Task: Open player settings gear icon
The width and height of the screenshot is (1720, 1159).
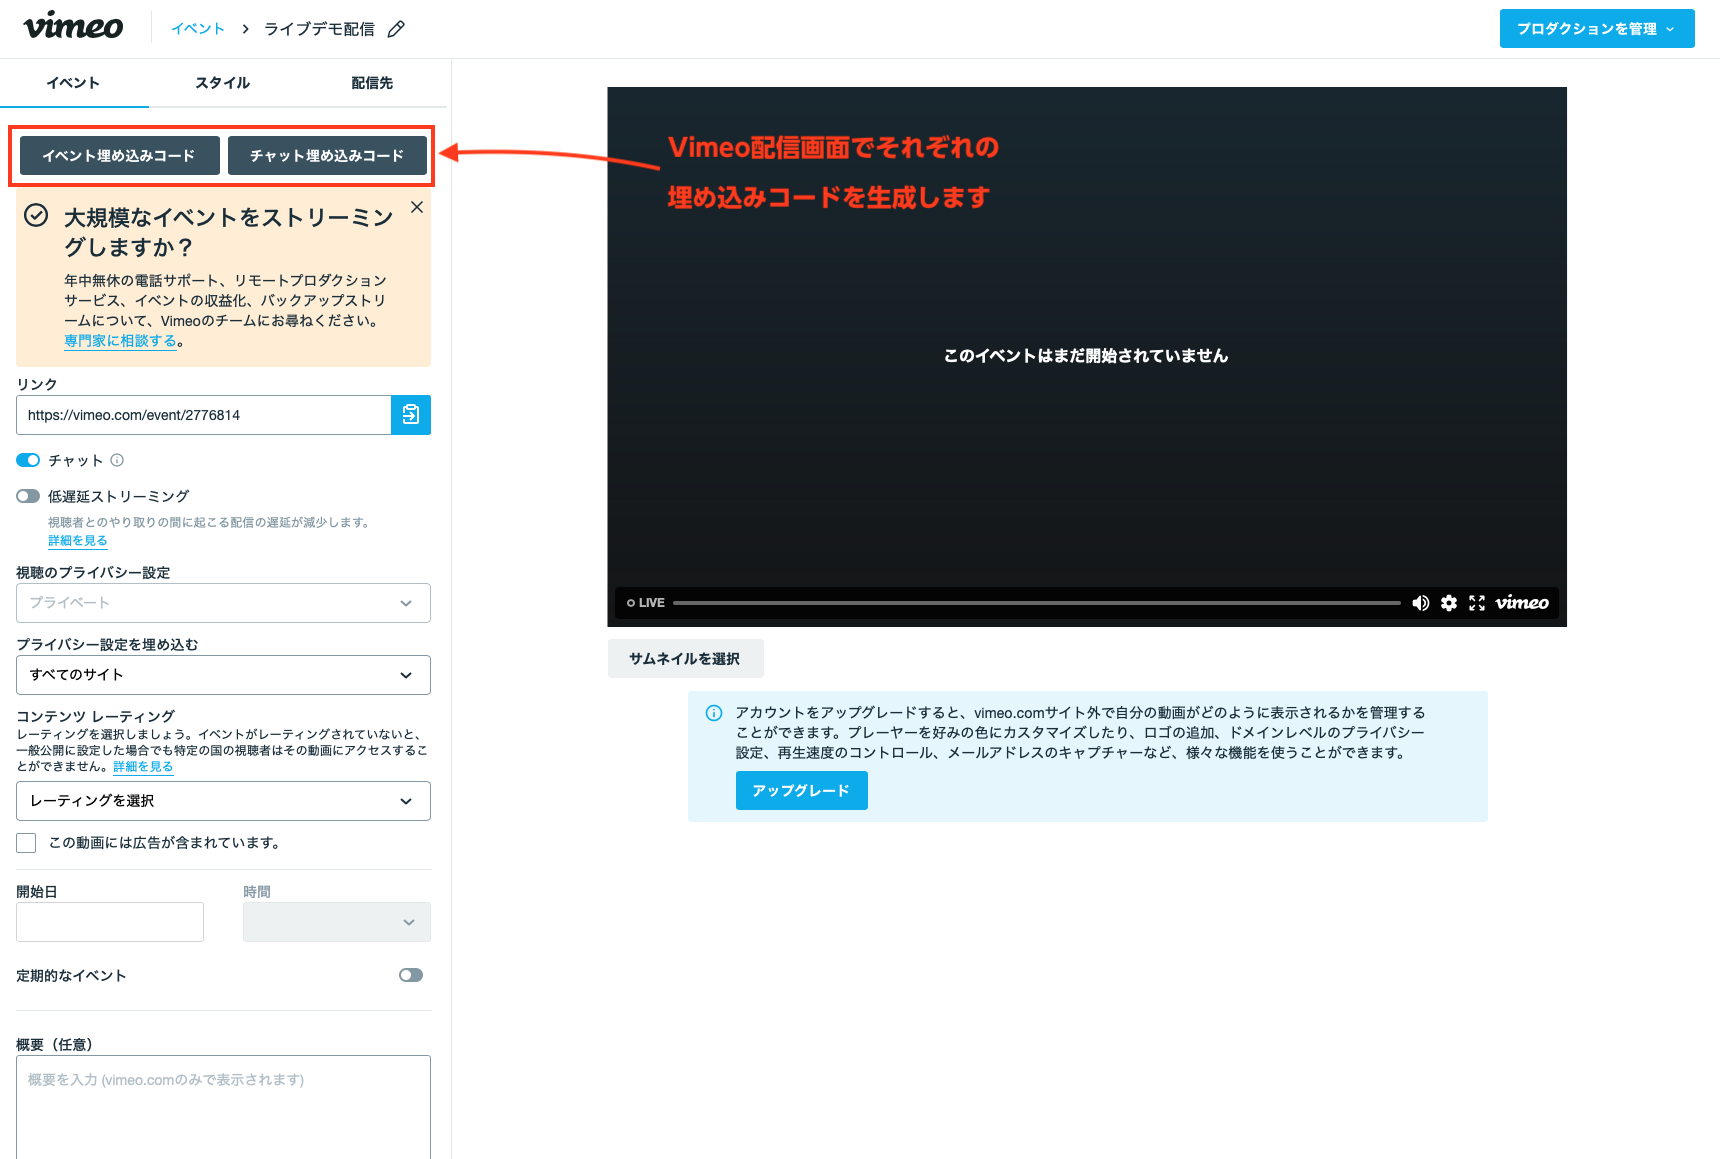Action: (1449, 603)
